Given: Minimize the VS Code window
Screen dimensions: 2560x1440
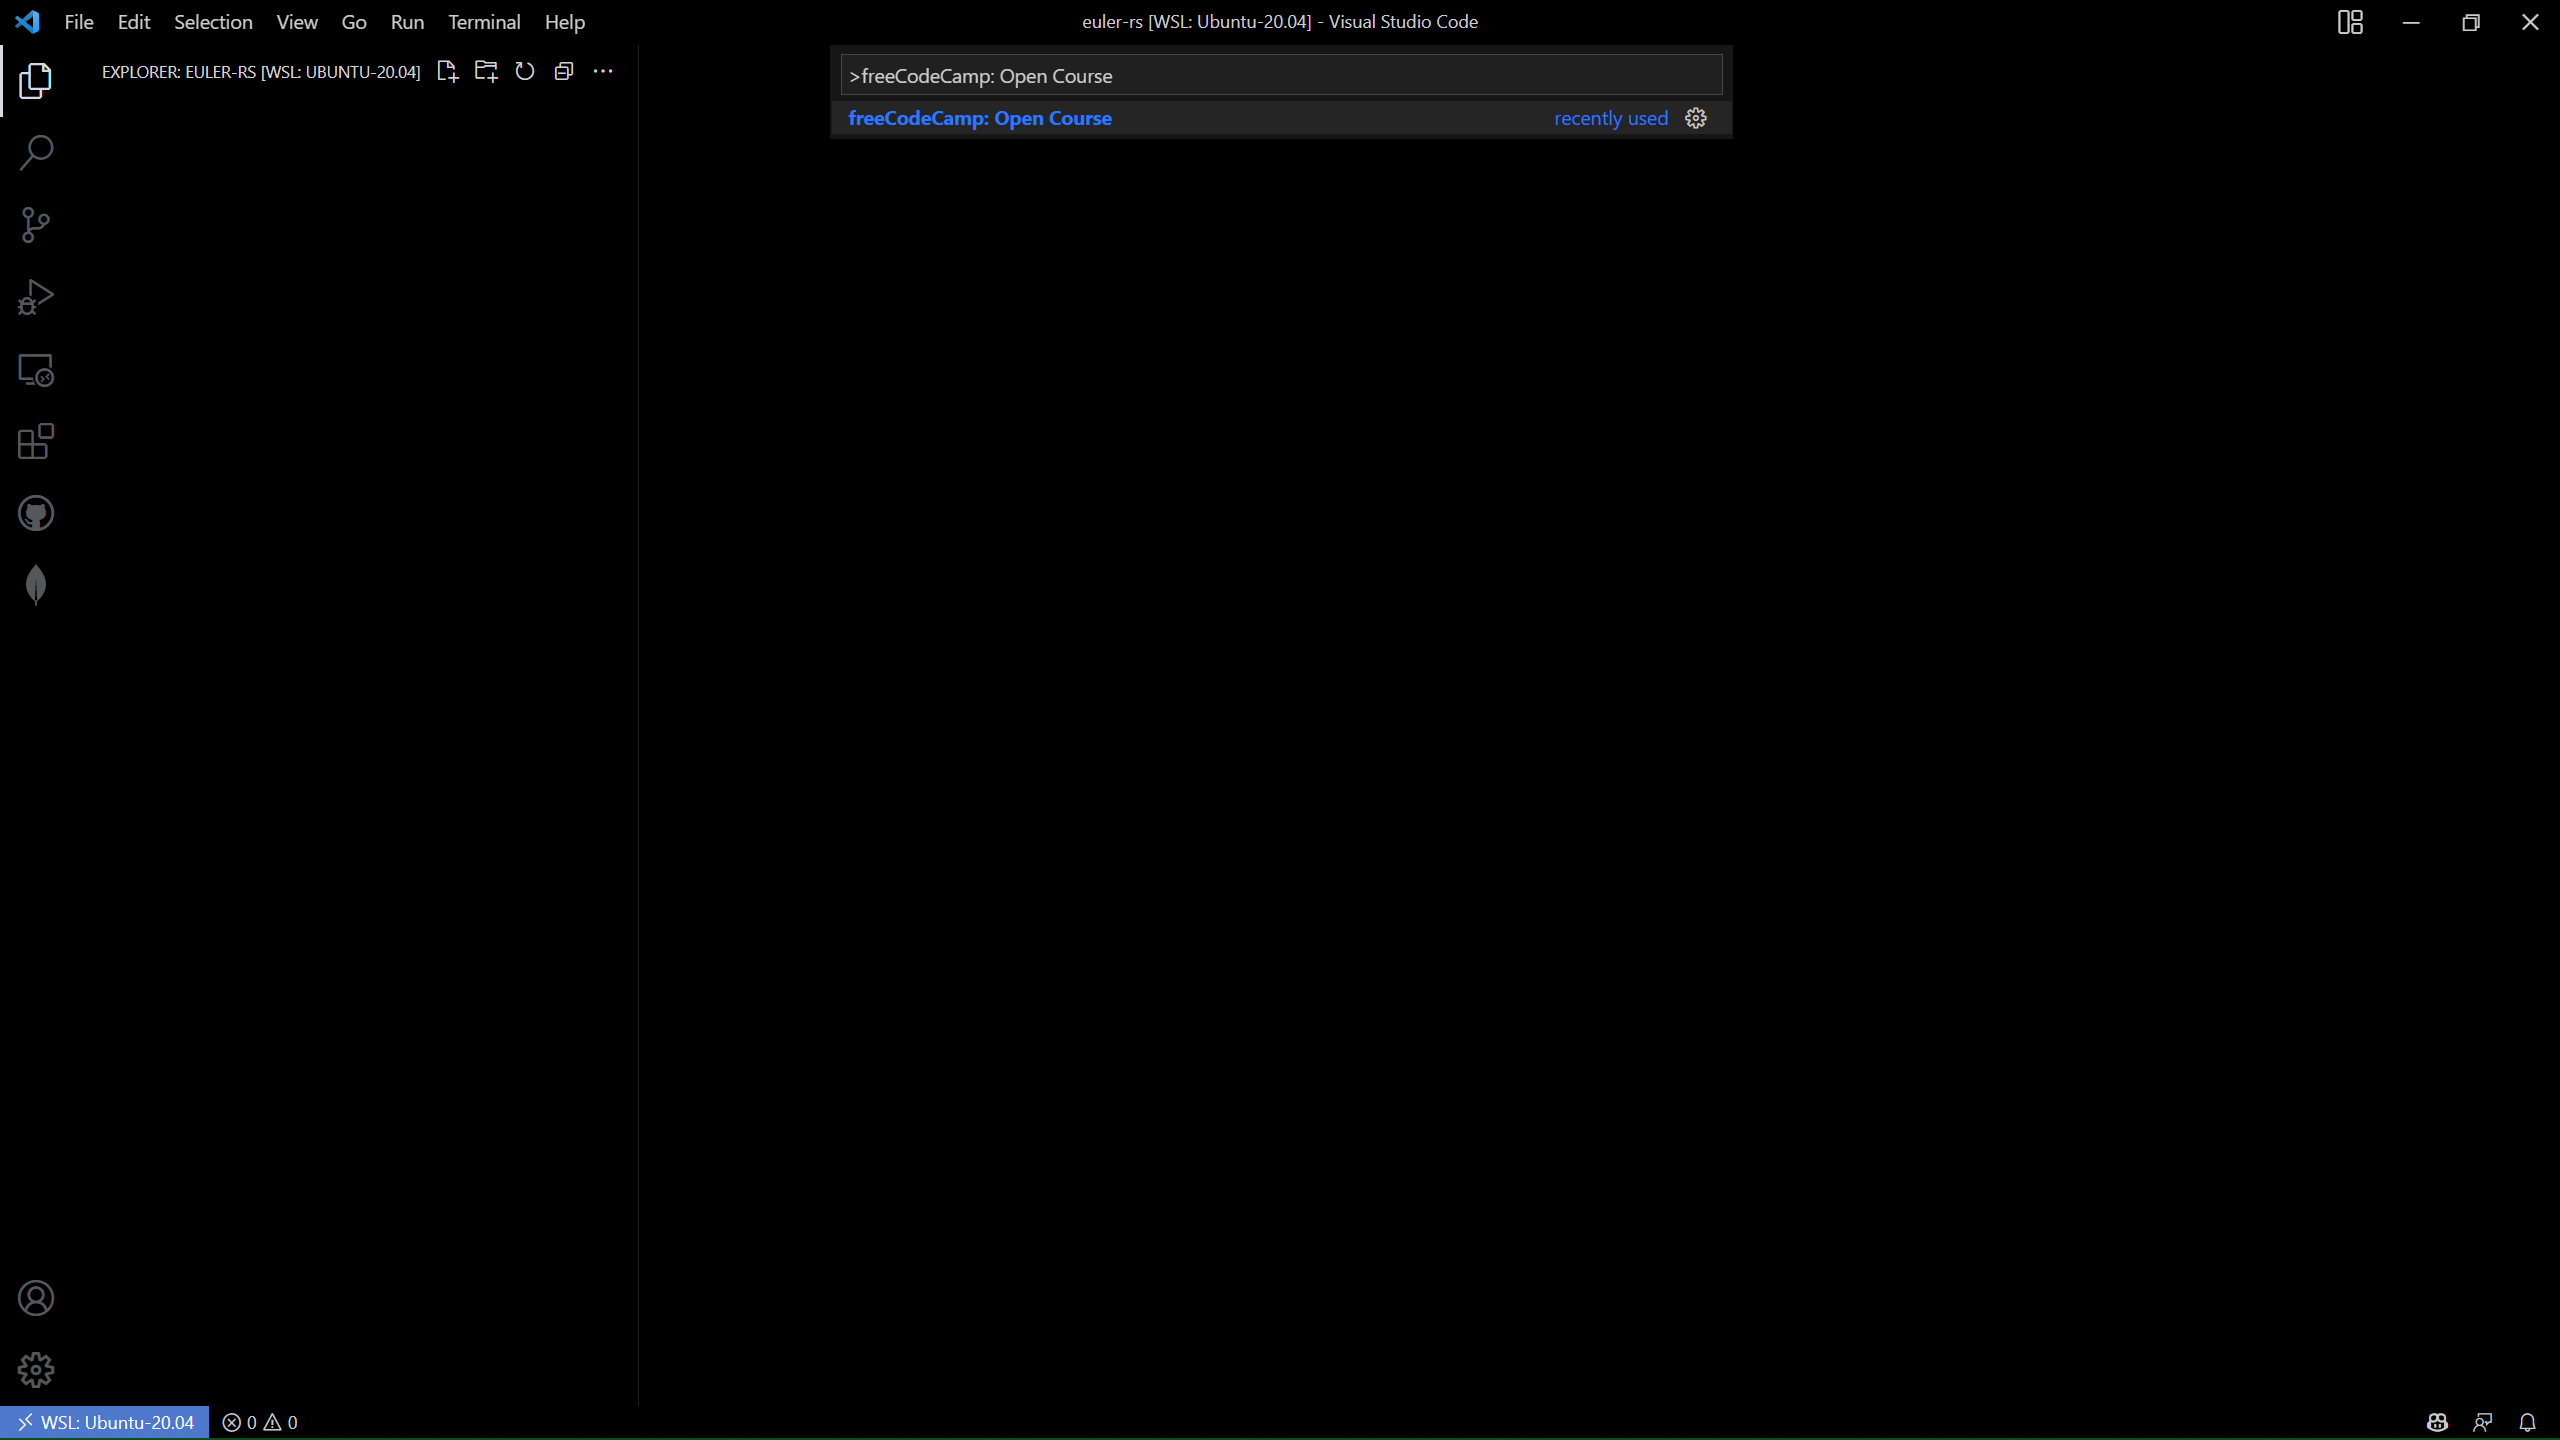Looking at the screenshot, I should click(2411, 22).
